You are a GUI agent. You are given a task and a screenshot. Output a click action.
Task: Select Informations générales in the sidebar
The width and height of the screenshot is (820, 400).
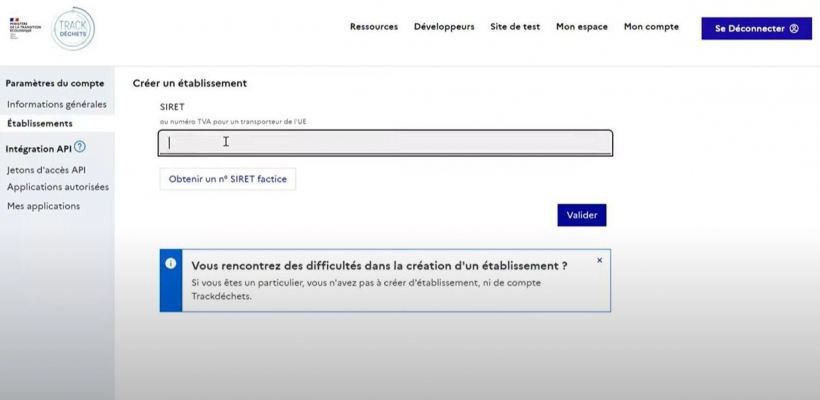click(57, 104)
